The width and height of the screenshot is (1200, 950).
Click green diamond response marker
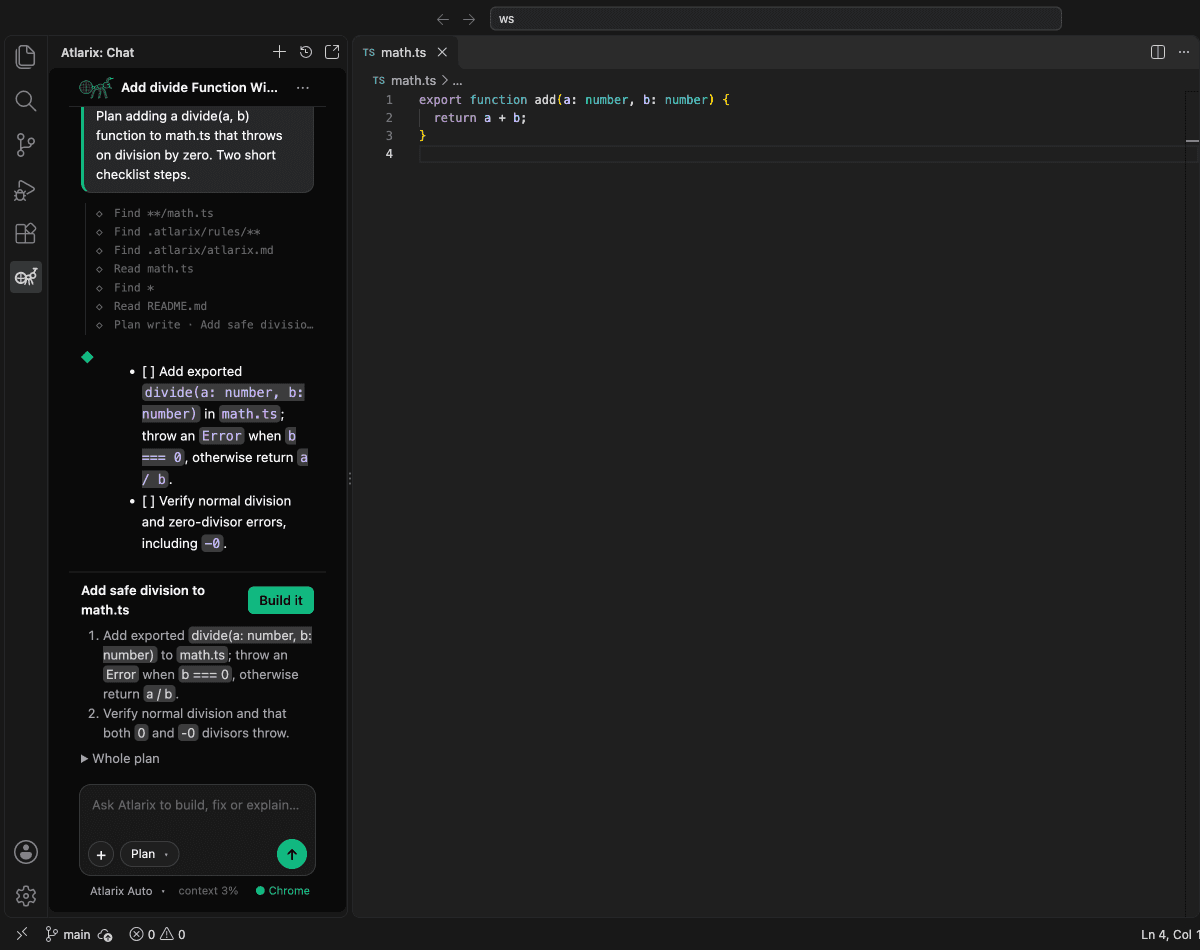click(87, 357)
